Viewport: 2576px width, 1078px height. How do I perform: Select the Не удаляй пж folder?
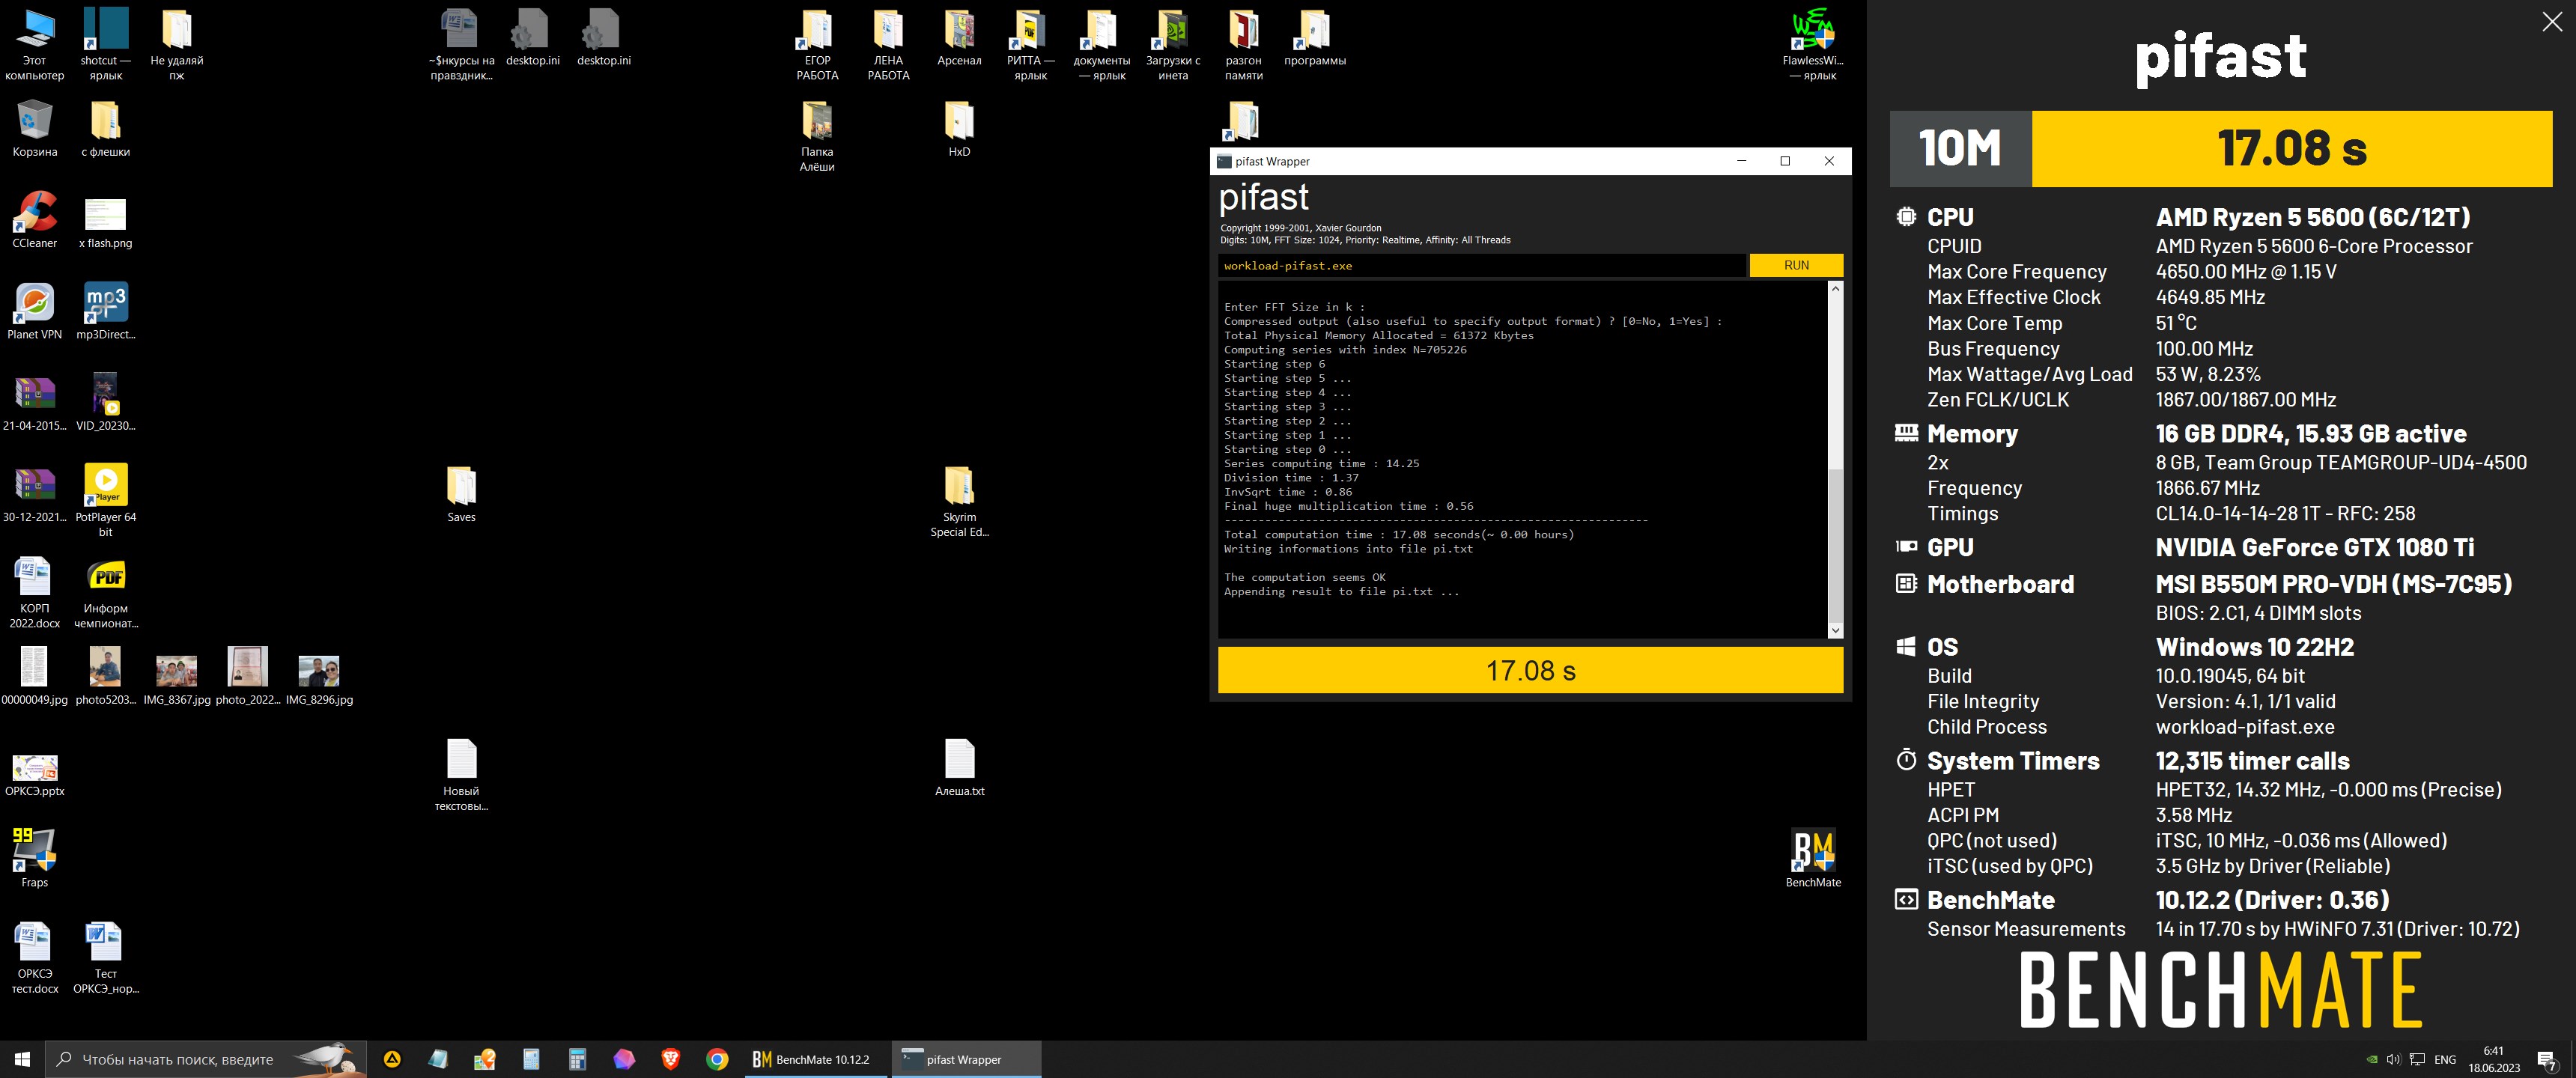(176, 45)
